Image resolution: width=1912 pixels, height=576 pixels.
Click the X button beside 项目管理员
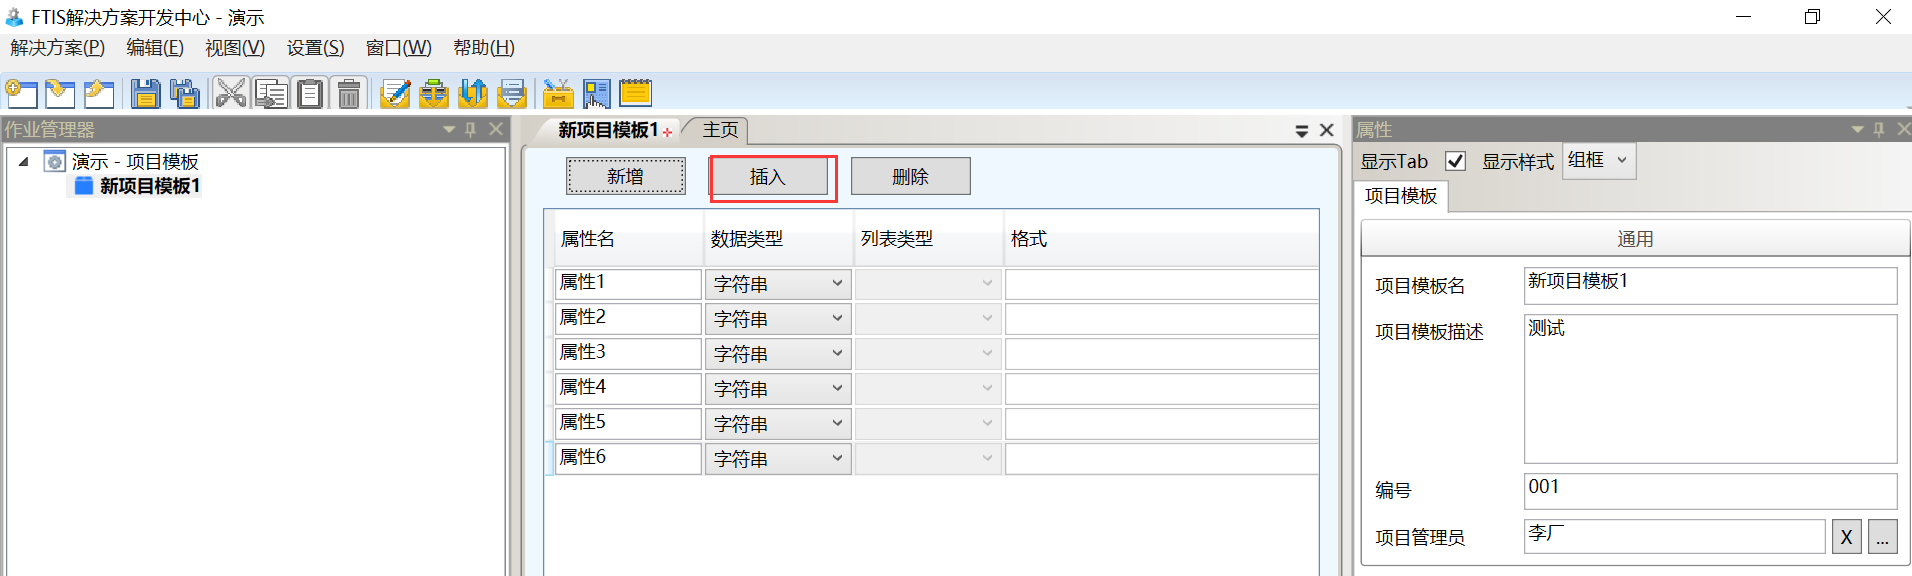click(x=1846, y=537)
